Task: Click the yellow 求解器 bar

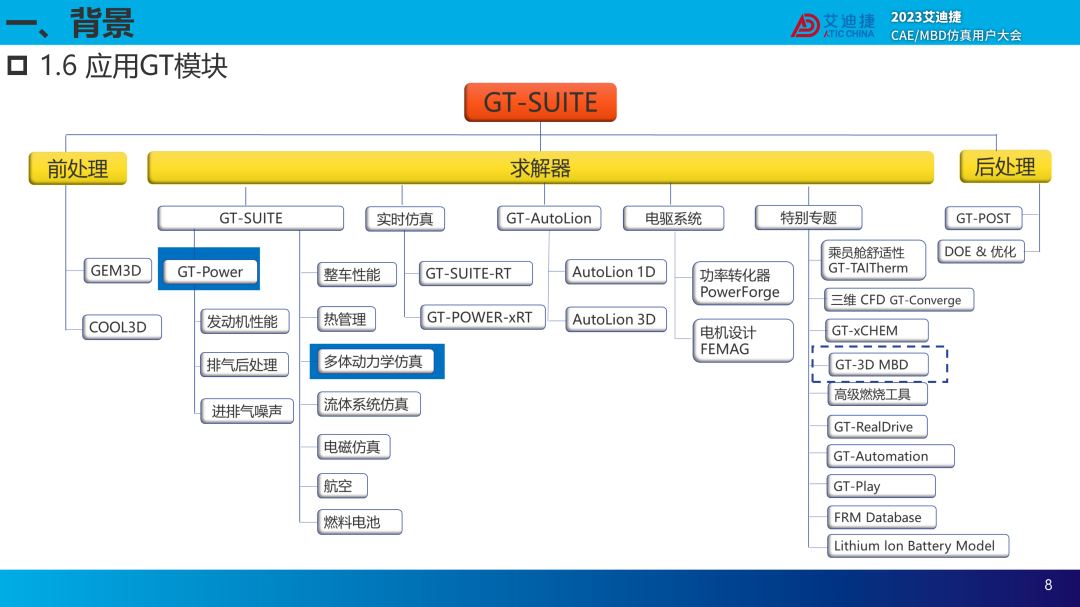Action: click(541, 167)
